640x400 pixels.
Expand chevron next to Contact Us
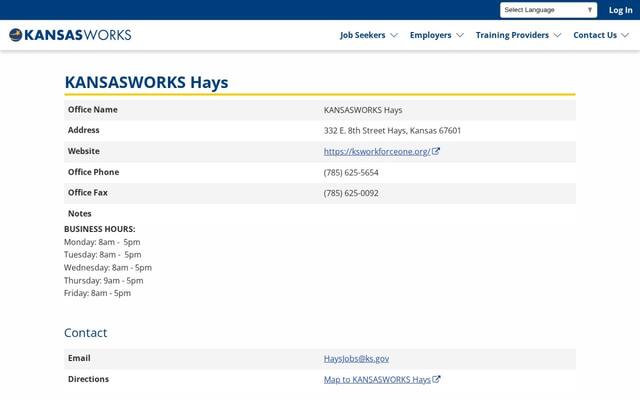(625, 36)
